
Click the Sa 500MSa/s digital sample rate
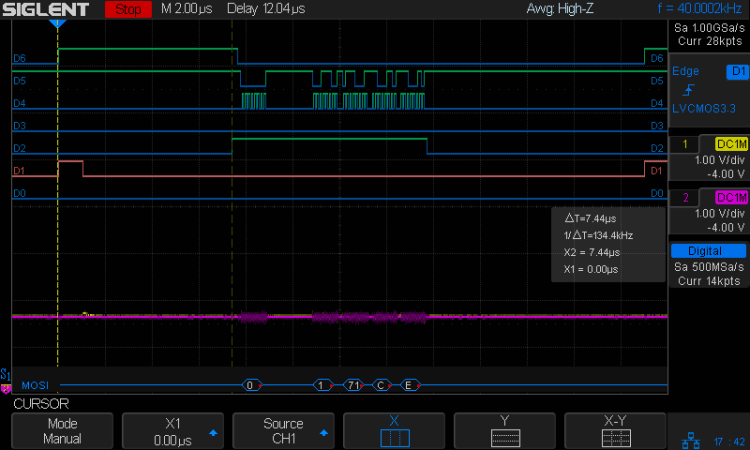709,267
